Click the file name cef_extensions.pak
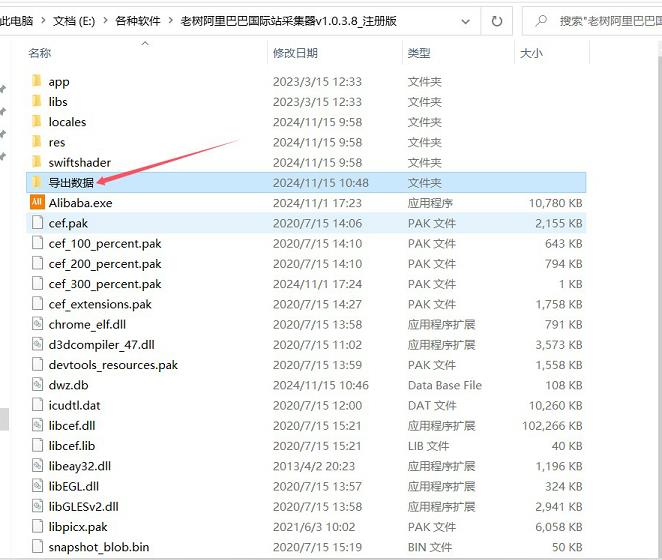 (100, 304)
